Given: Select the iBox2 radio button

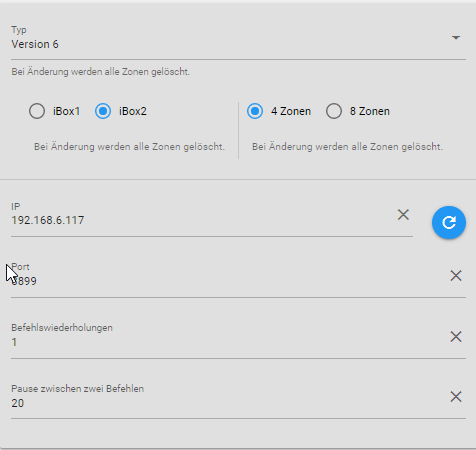Looking at the screenshot, I should pos(103,111).
